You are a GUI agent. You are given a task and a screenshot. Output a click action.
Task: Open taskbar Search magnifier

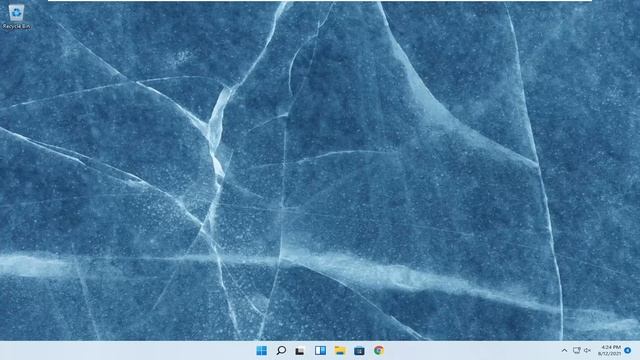coord(281,351)
